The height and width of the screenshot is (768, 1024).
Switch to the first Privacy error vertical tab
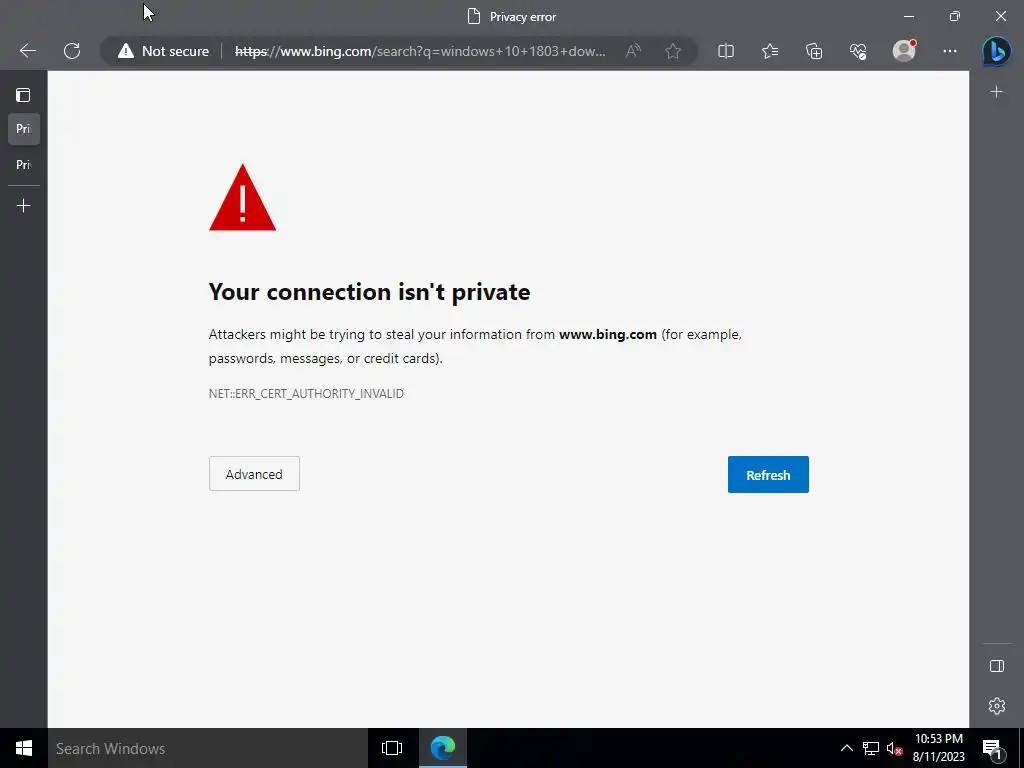click(x=24, y=129)
